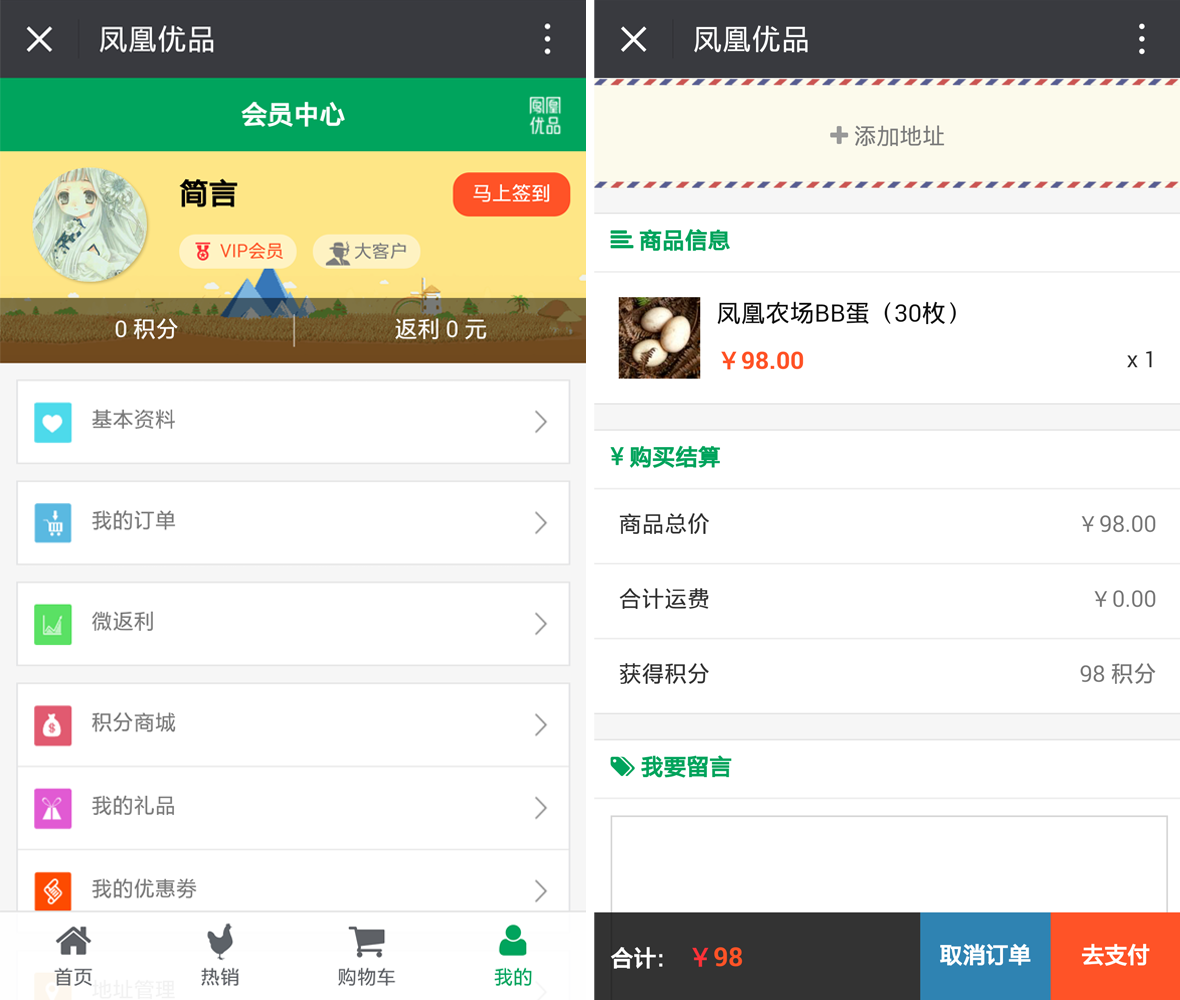This screenshot has height=1000, width=1180.
Task: Expand the 基本资料 row chevron
Action: pyautogui.click(x=540, y=422)
